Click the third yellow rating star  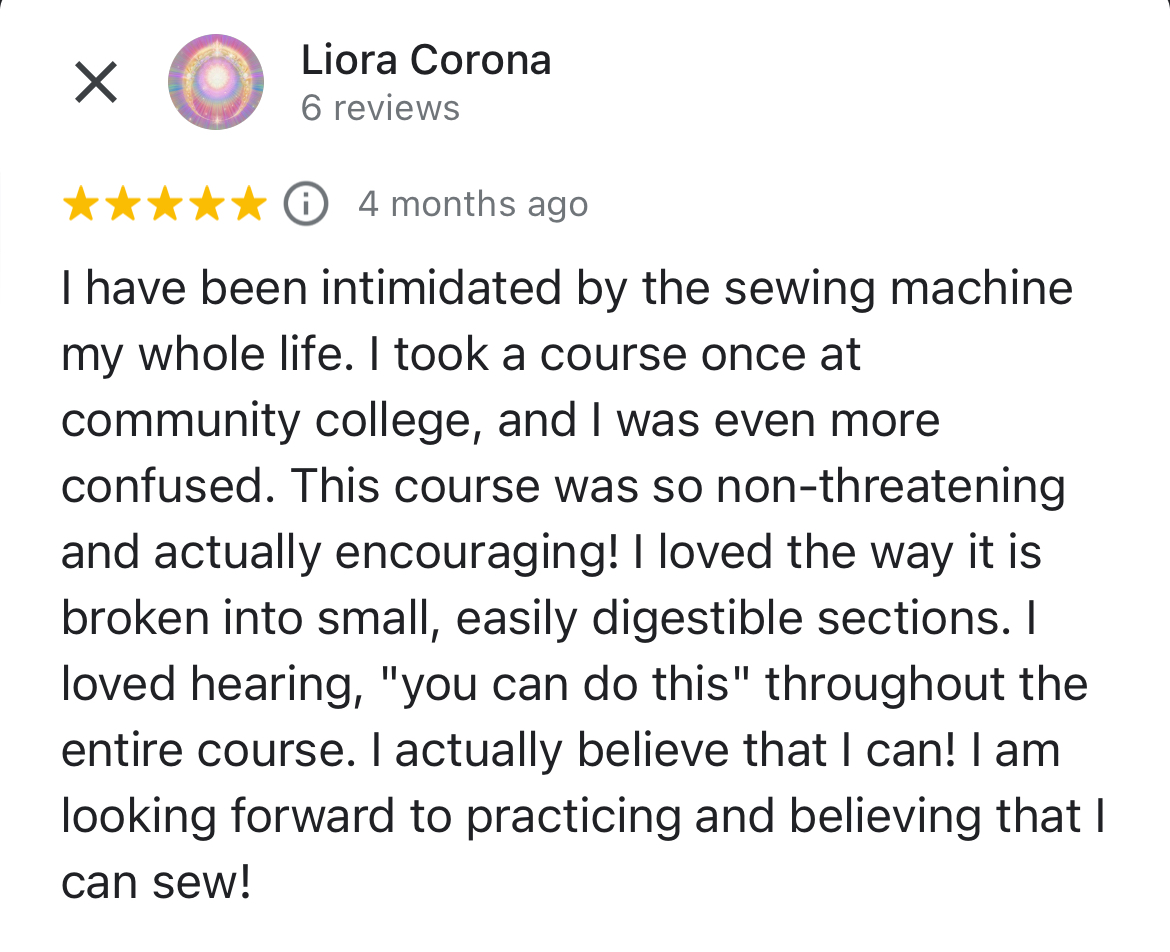coord(164,204)
